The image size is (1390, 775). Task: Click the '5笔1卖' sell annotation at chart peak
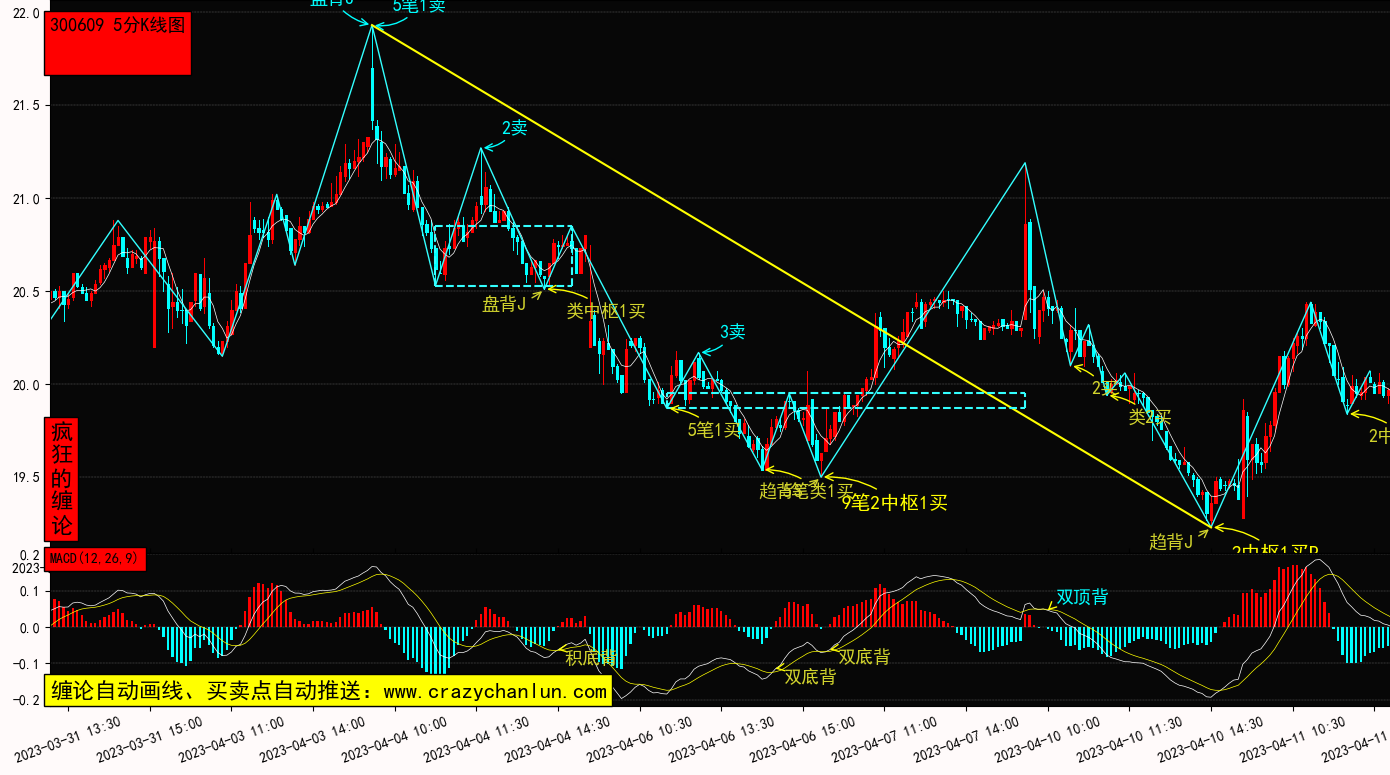click(419, 6)
